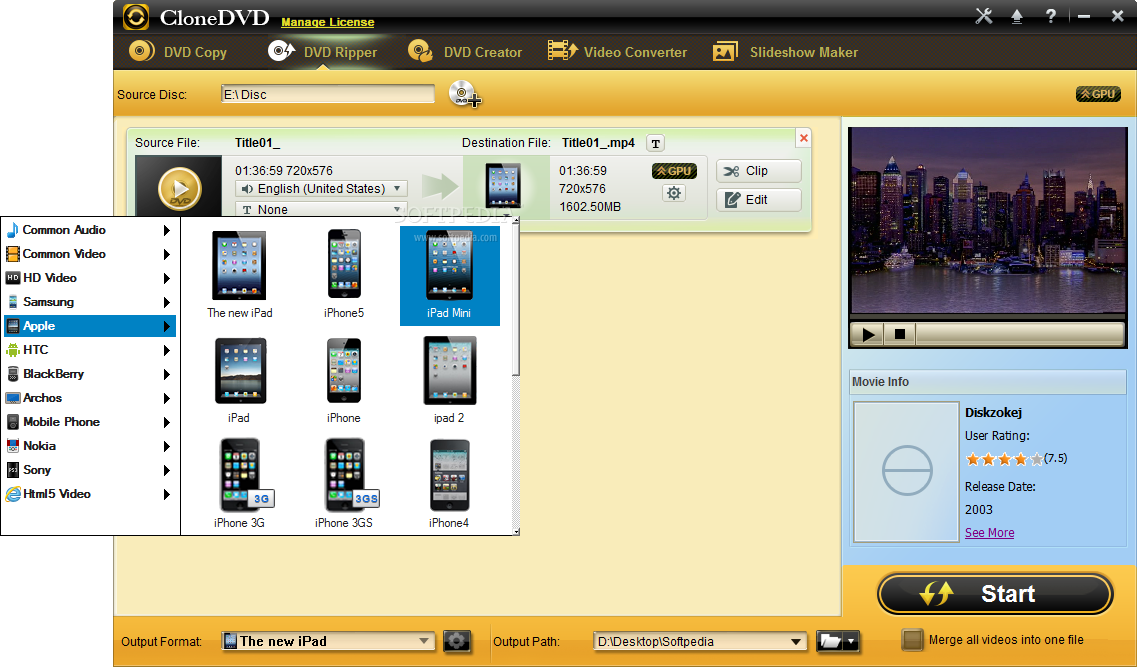
Task: Choose the first-generation iPad preset
Action: (x=239, y=380)
